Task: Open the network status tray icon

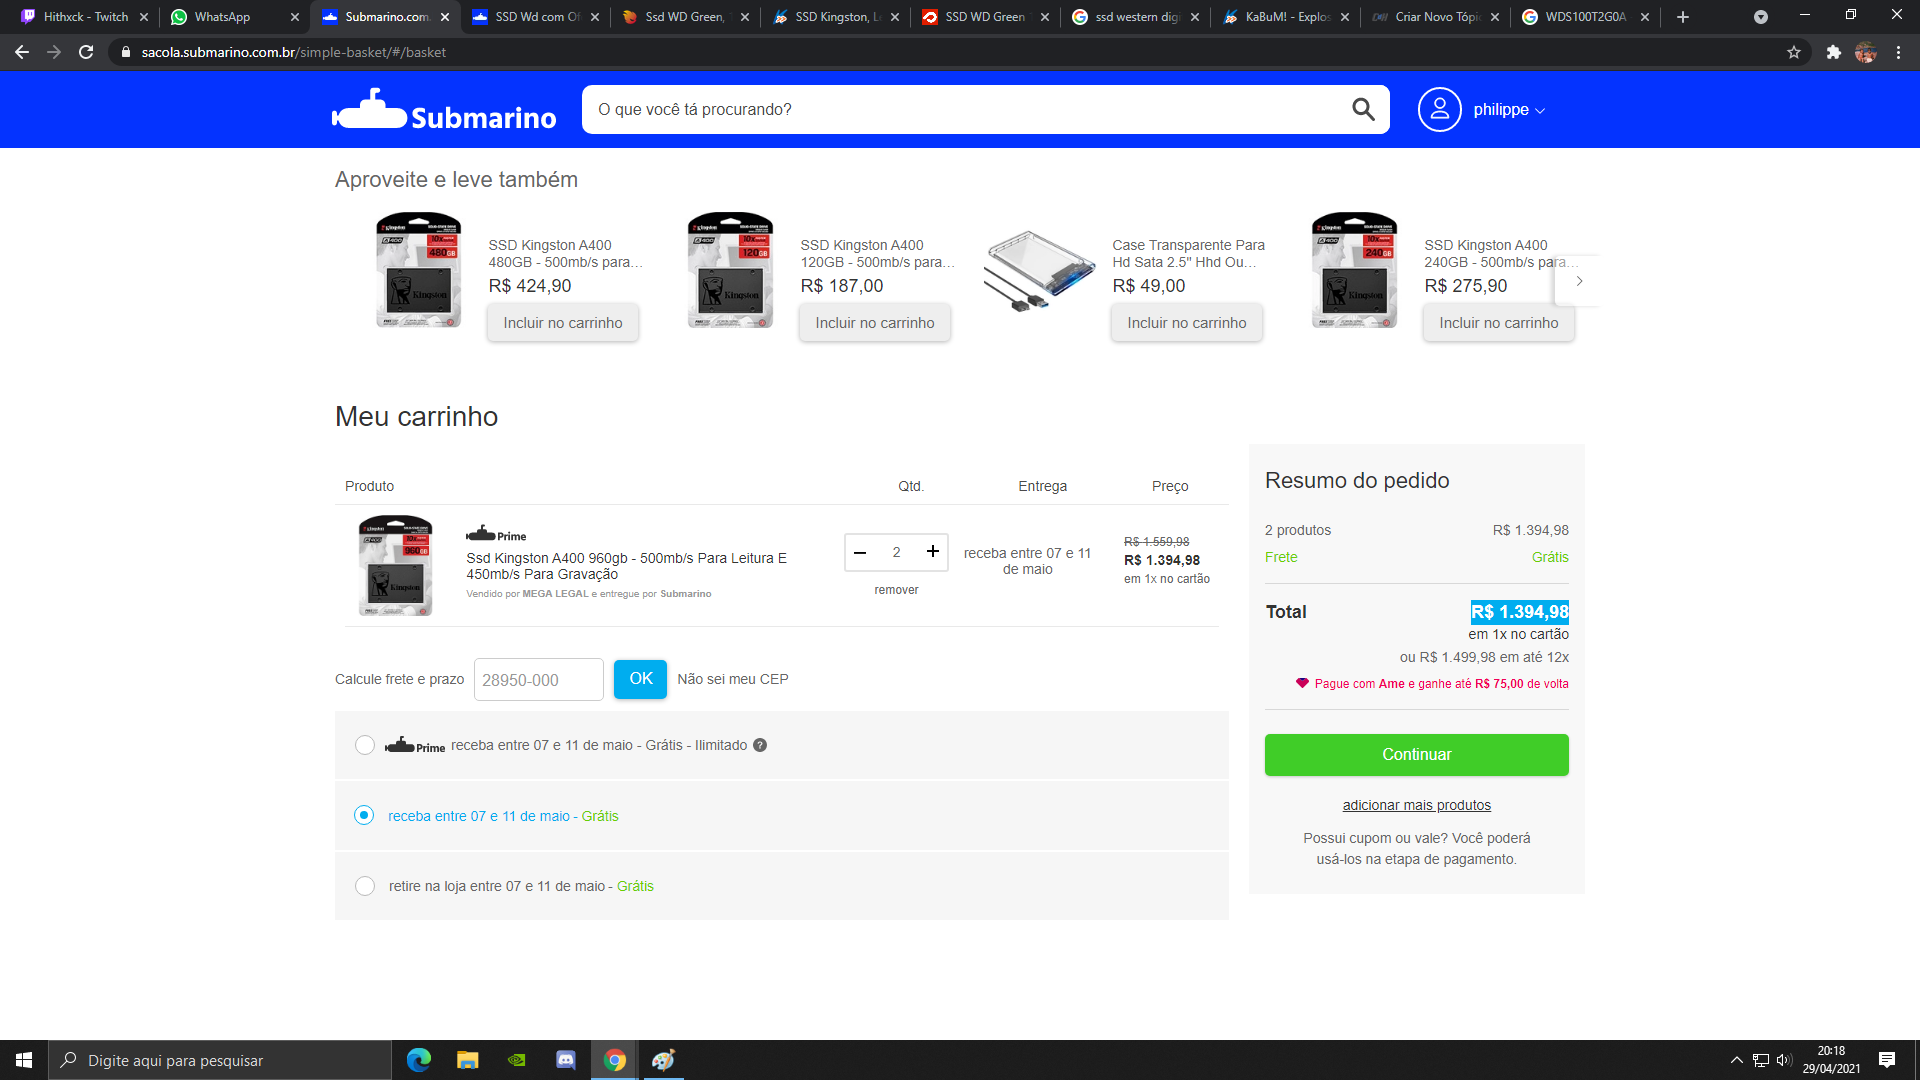Action: [1761, 1060]
